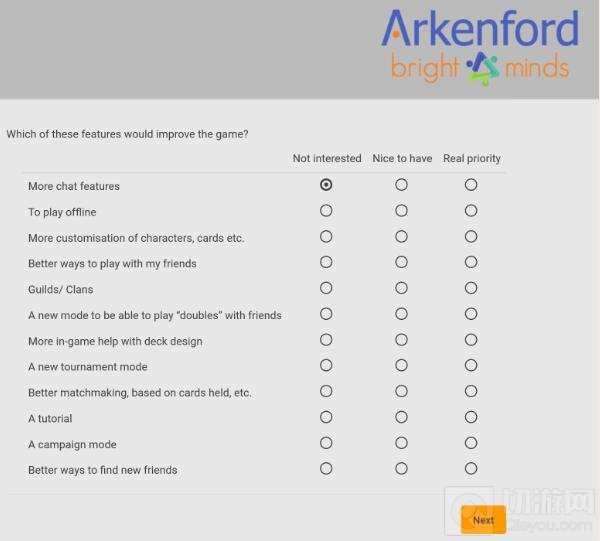
Task: Choose Nice to have for Guilds/ Clans
Action: (401, 288)
